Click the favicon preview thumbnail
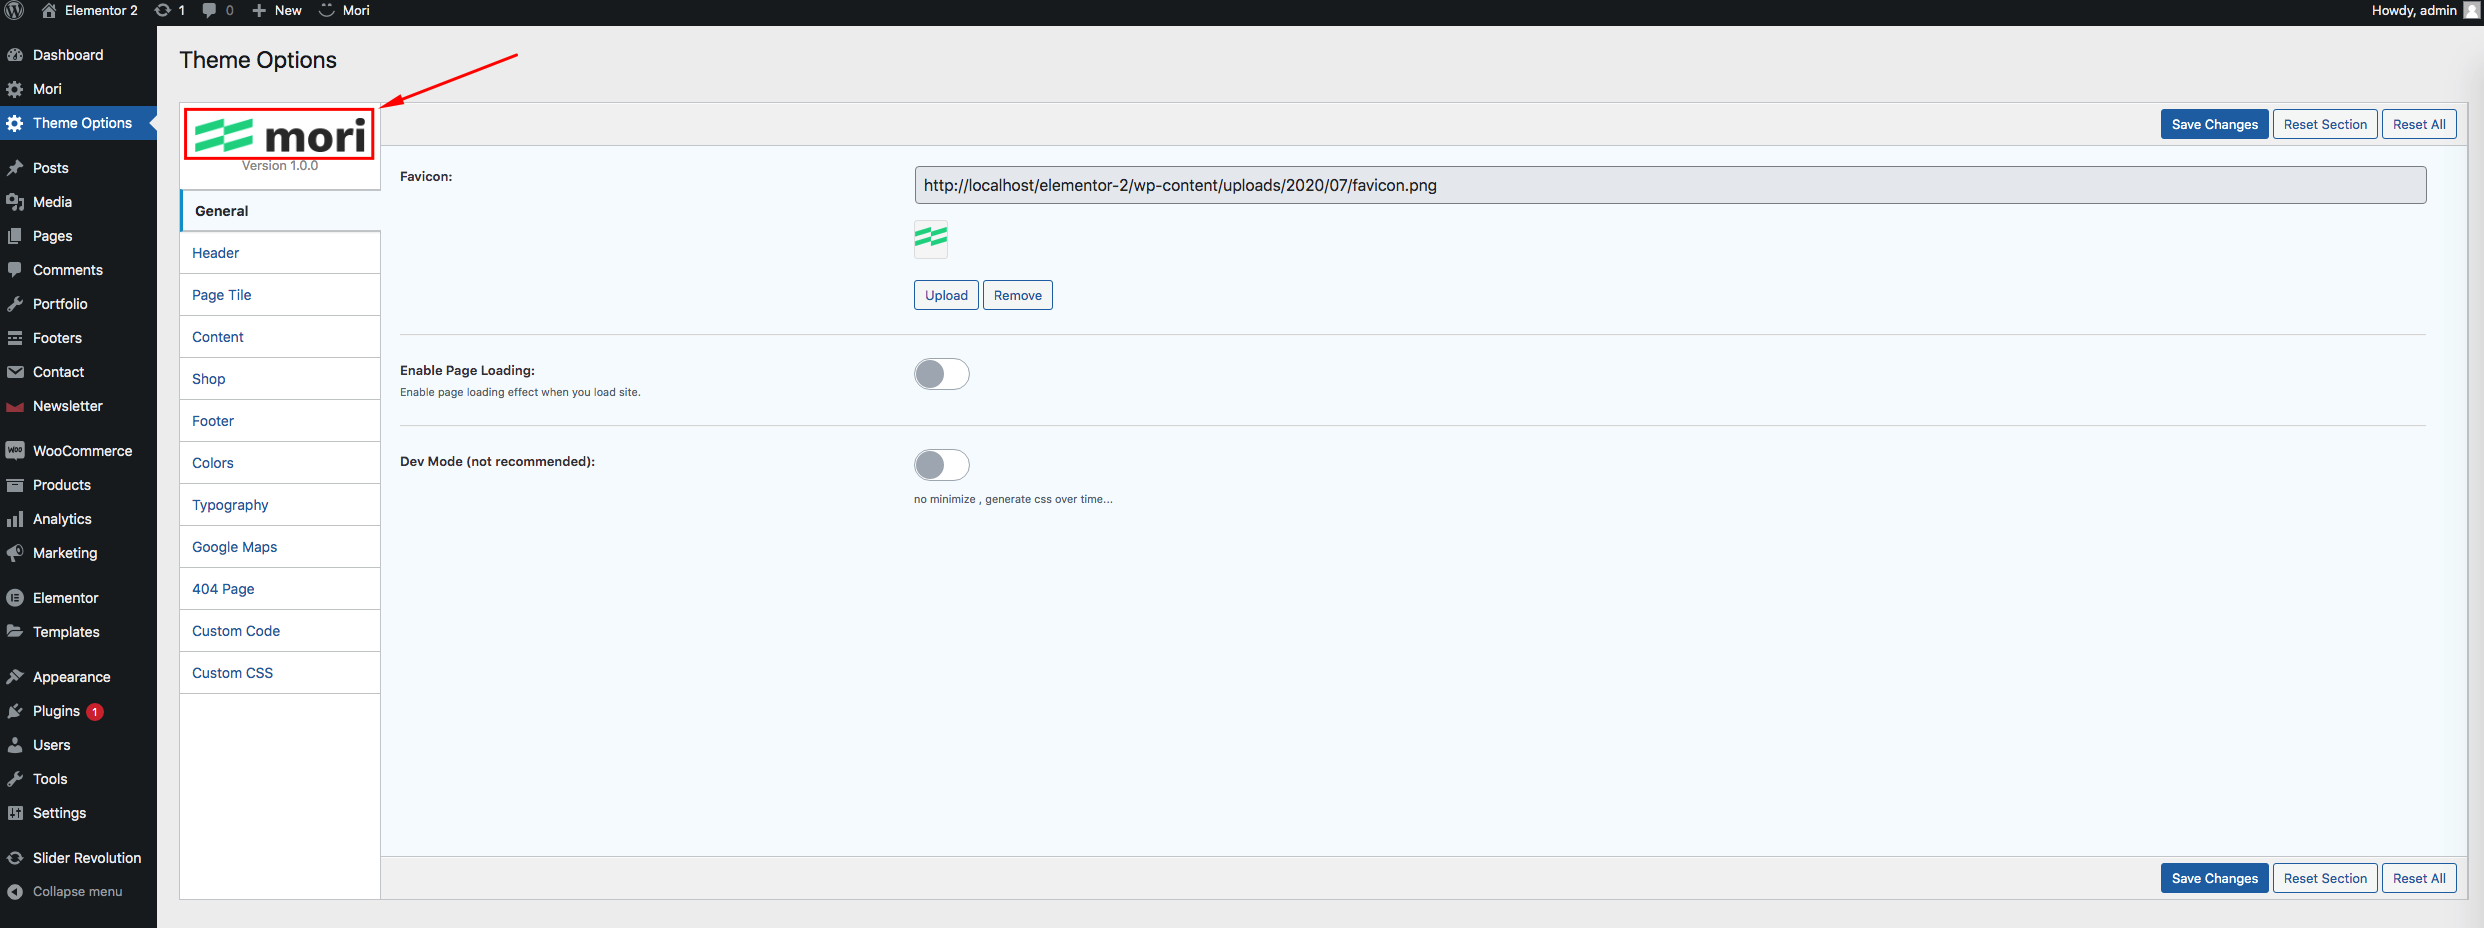The width and height of the screenshot is (2484, 928). (930, 238)
